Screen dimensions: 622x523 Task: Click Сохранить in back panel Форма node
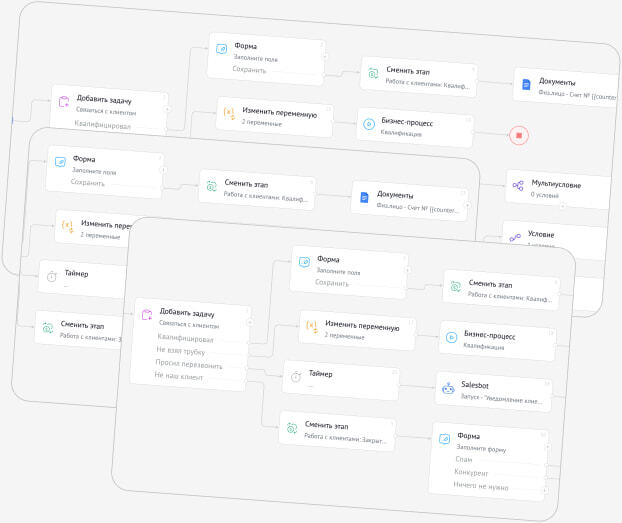point(249,69)
